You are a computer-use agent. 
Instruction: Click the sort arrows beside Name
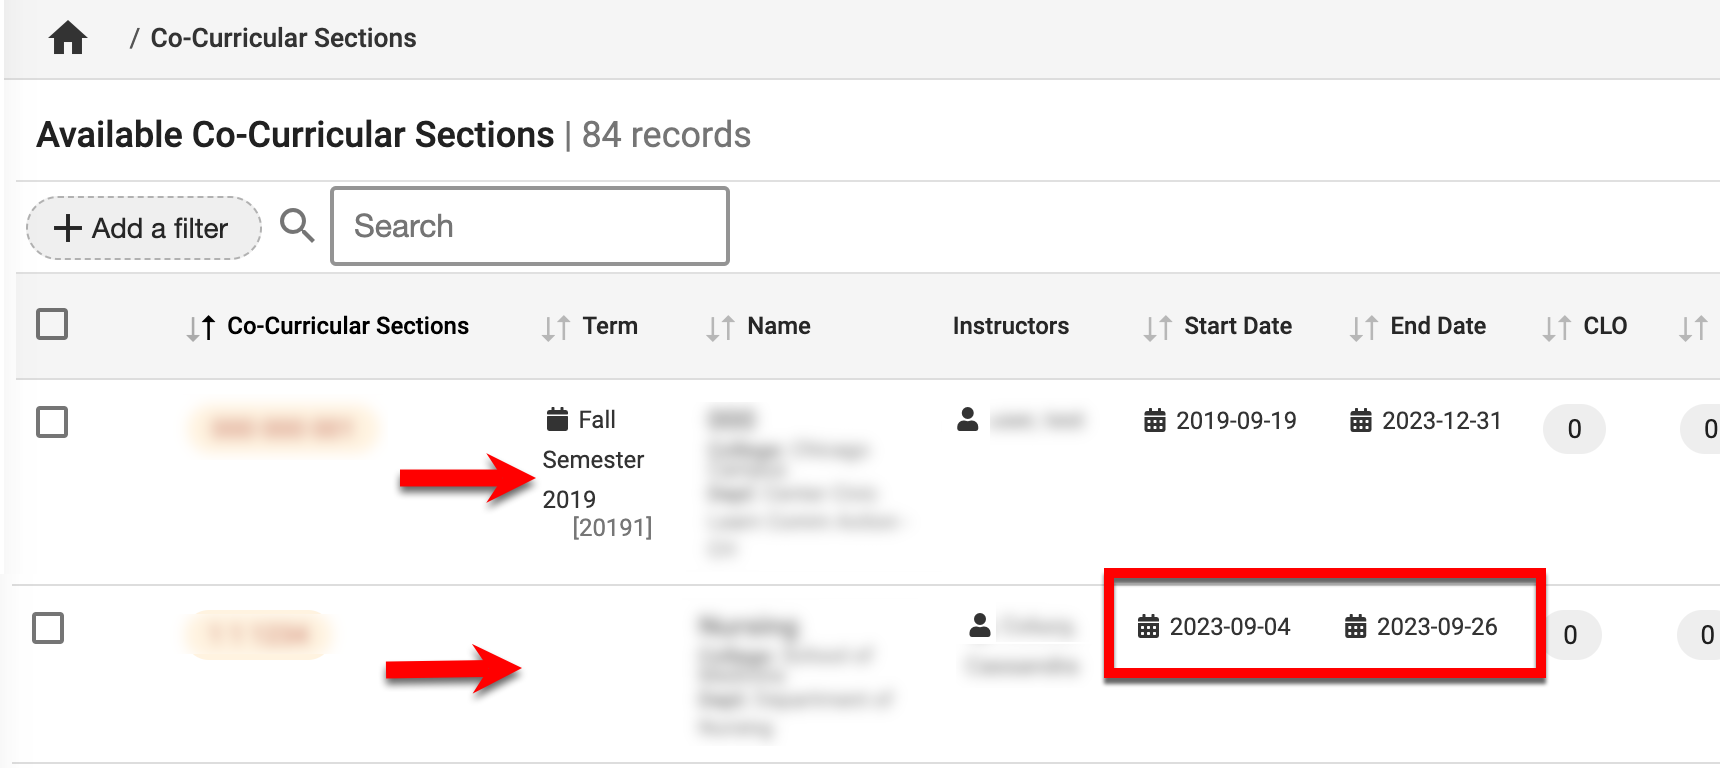(720, 328)
